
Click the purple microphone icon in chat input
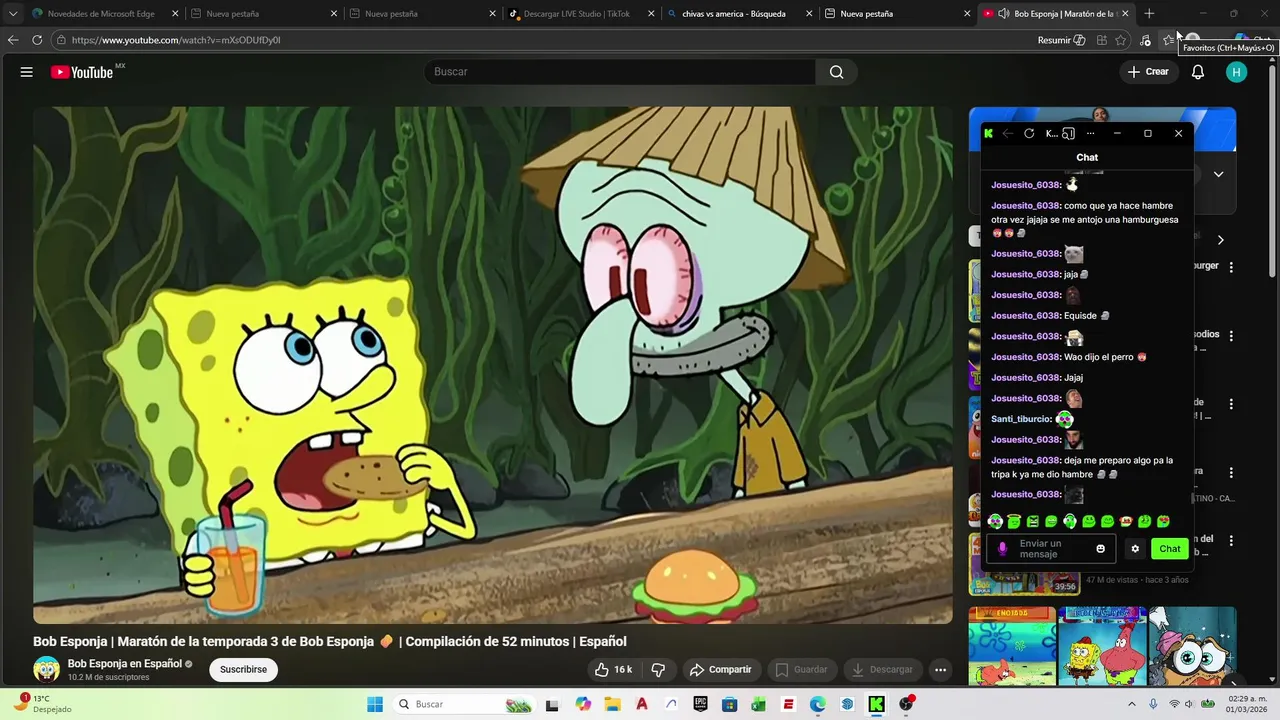pyautogui.click(x=1003, y=549)
